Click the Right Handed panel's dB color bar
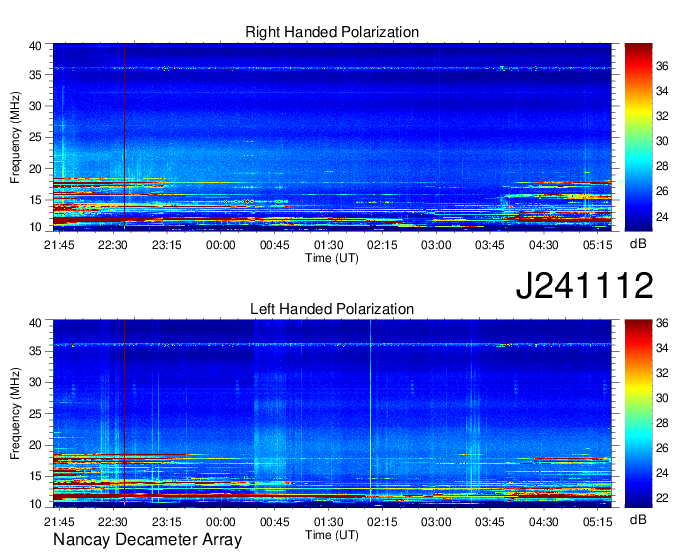This screenshot has height=552, width=680. coord(638,137)
